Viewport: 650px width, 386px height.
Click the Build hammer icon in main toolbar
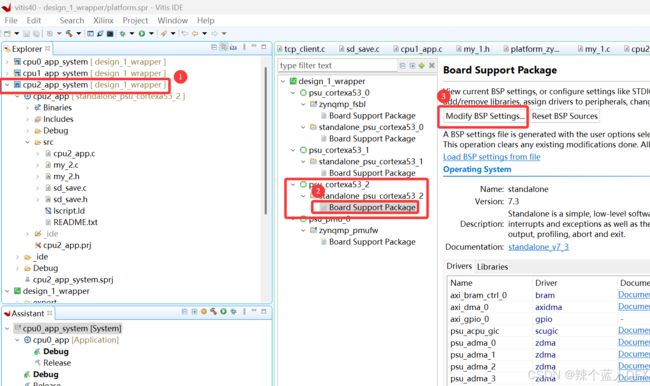(x=69, y=34)
